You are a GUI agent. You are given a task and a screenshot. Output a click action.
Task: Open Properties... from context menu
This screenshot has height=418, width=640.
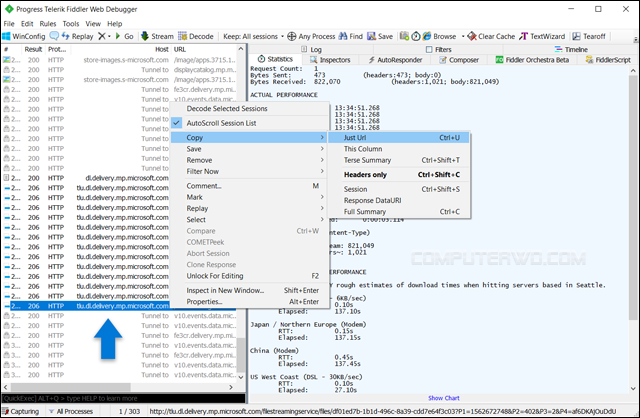click(x=249, y=302)
